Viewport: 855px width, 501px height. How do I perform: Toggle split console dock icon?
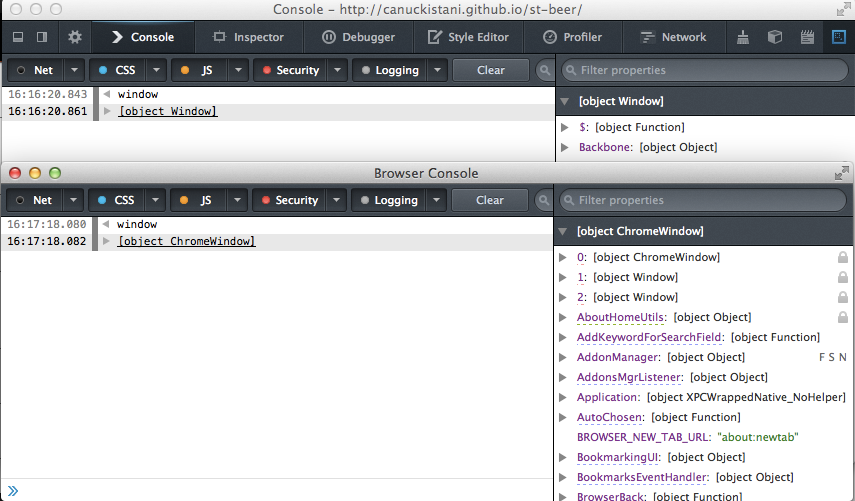coord(17,37)
